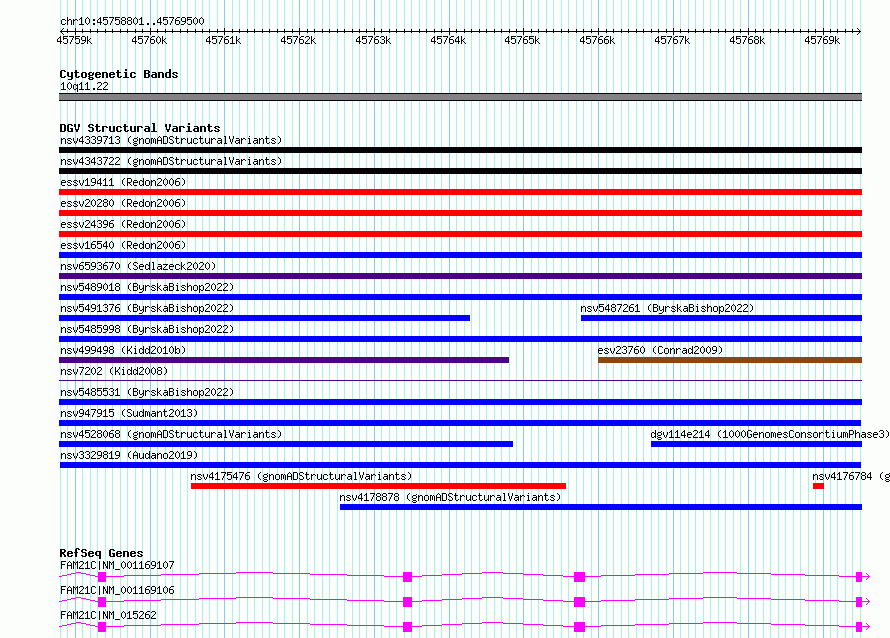Screen dimensions: 890x638
Task: Click the leftmost magenta exon of FAM21C|NM_001169107
Action: (x=102, y=577)
